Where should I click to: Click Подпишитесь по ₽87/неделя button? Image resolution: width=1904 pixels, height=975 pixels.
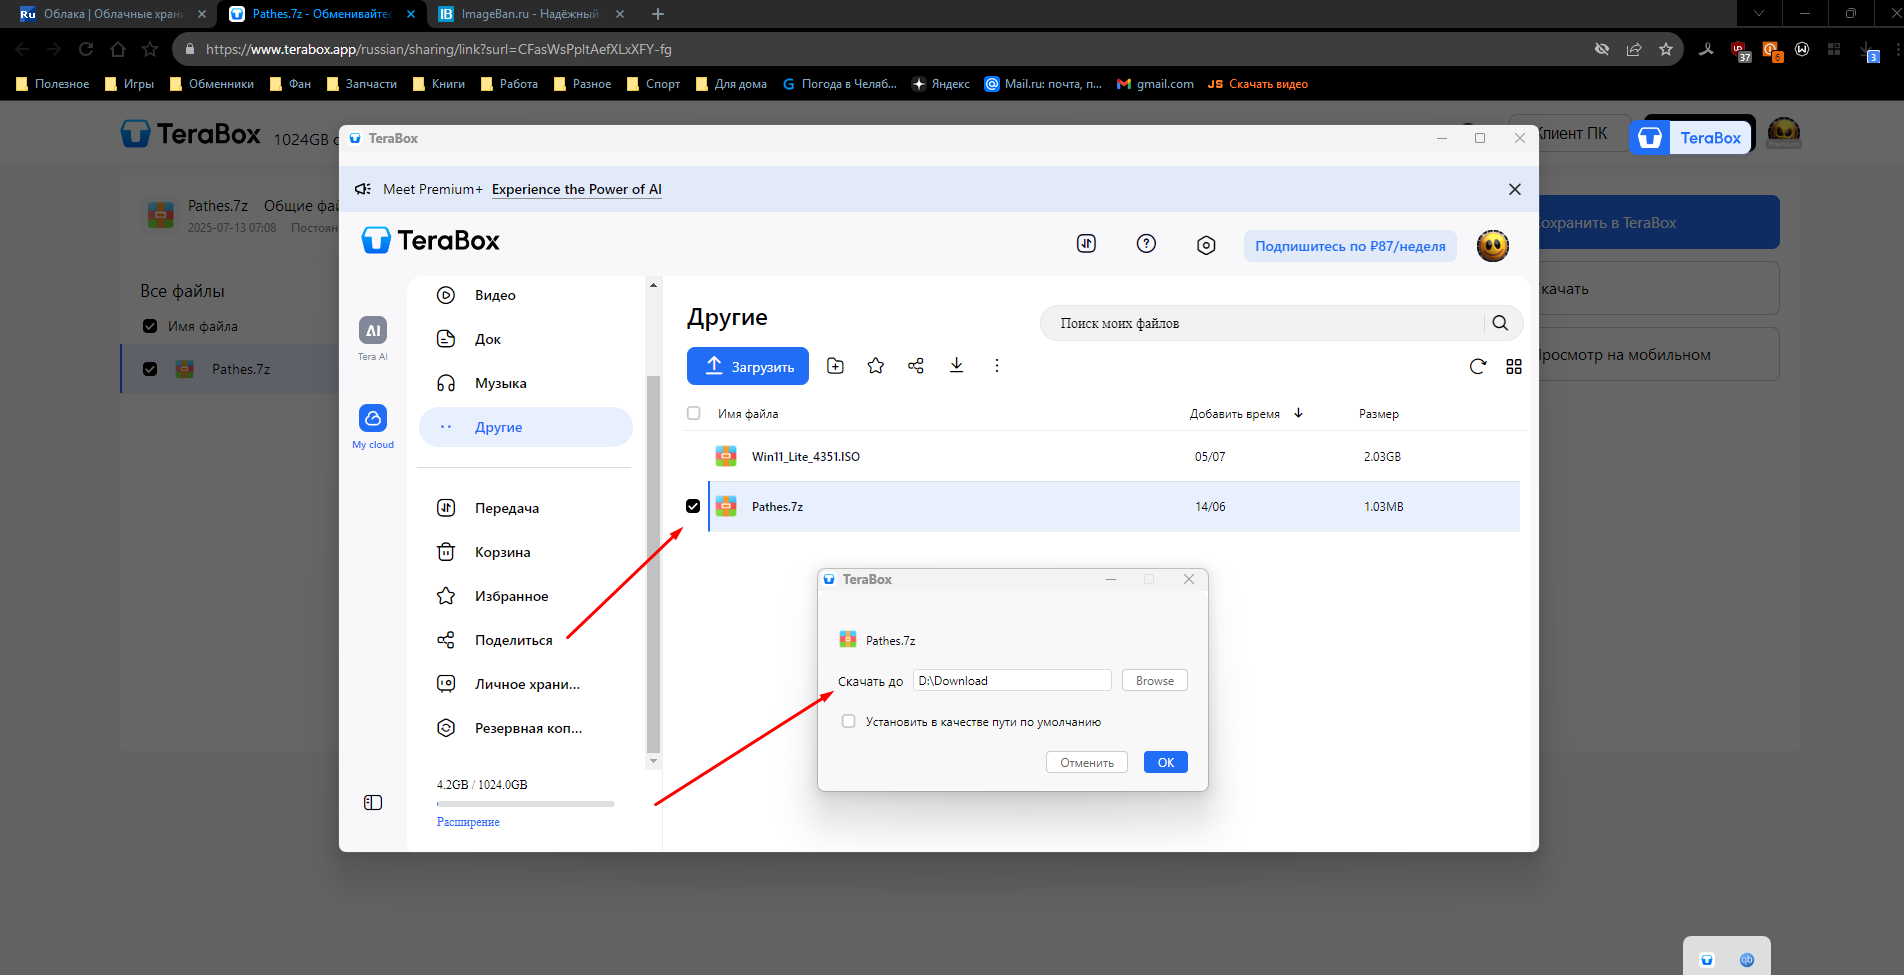tap(1350, 246)
